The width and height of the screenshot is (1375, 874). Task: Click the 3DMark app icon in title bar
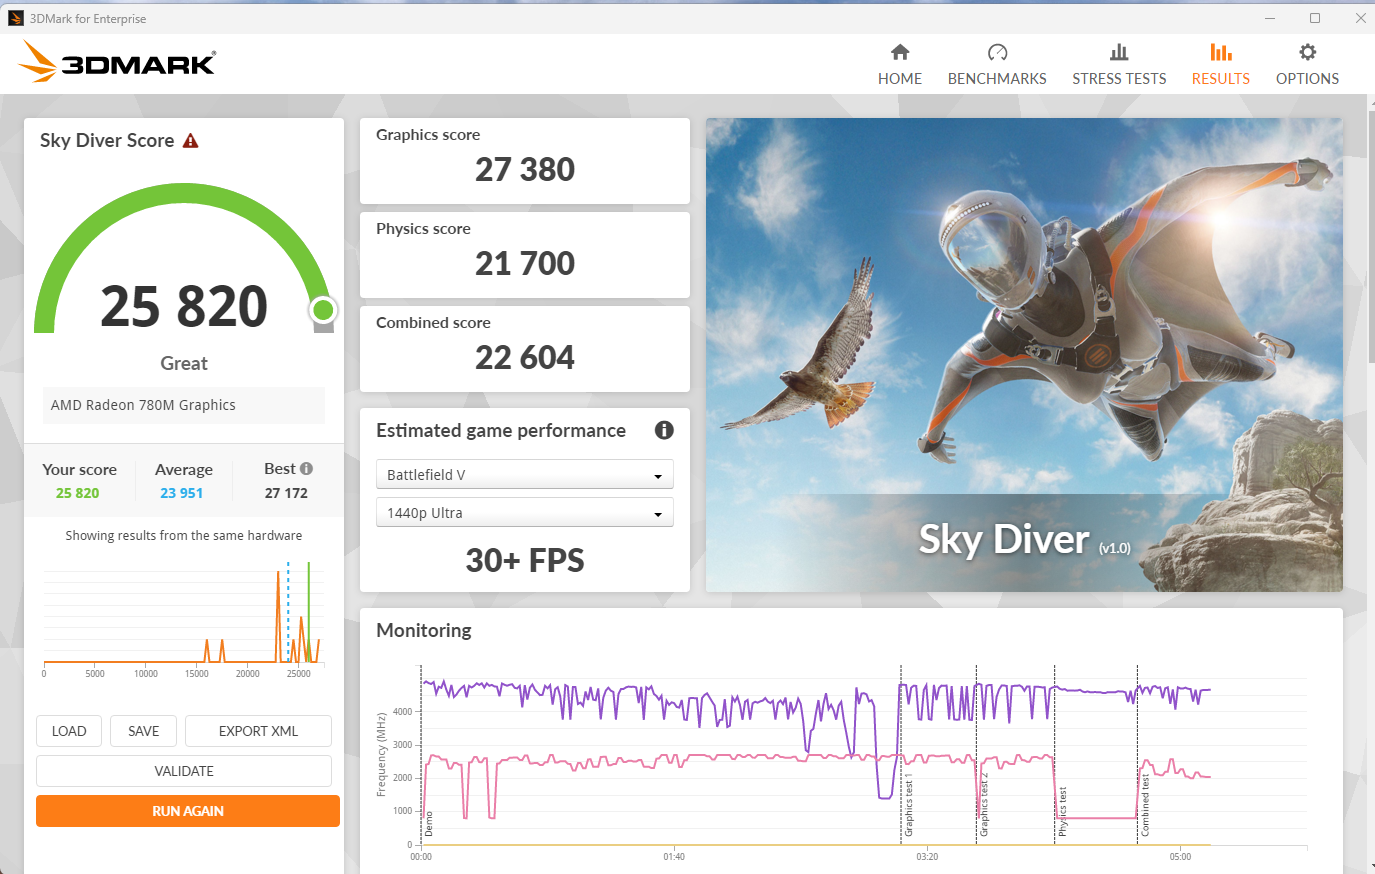[x=16, y=18]
